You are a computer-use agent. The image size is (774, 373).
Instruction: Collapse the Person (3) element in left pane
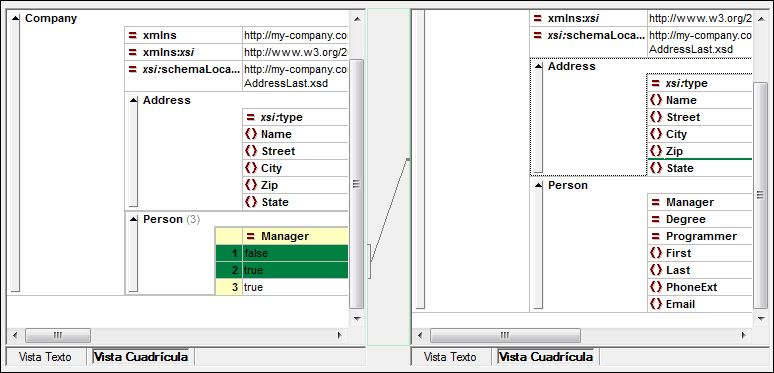point(133,220)
